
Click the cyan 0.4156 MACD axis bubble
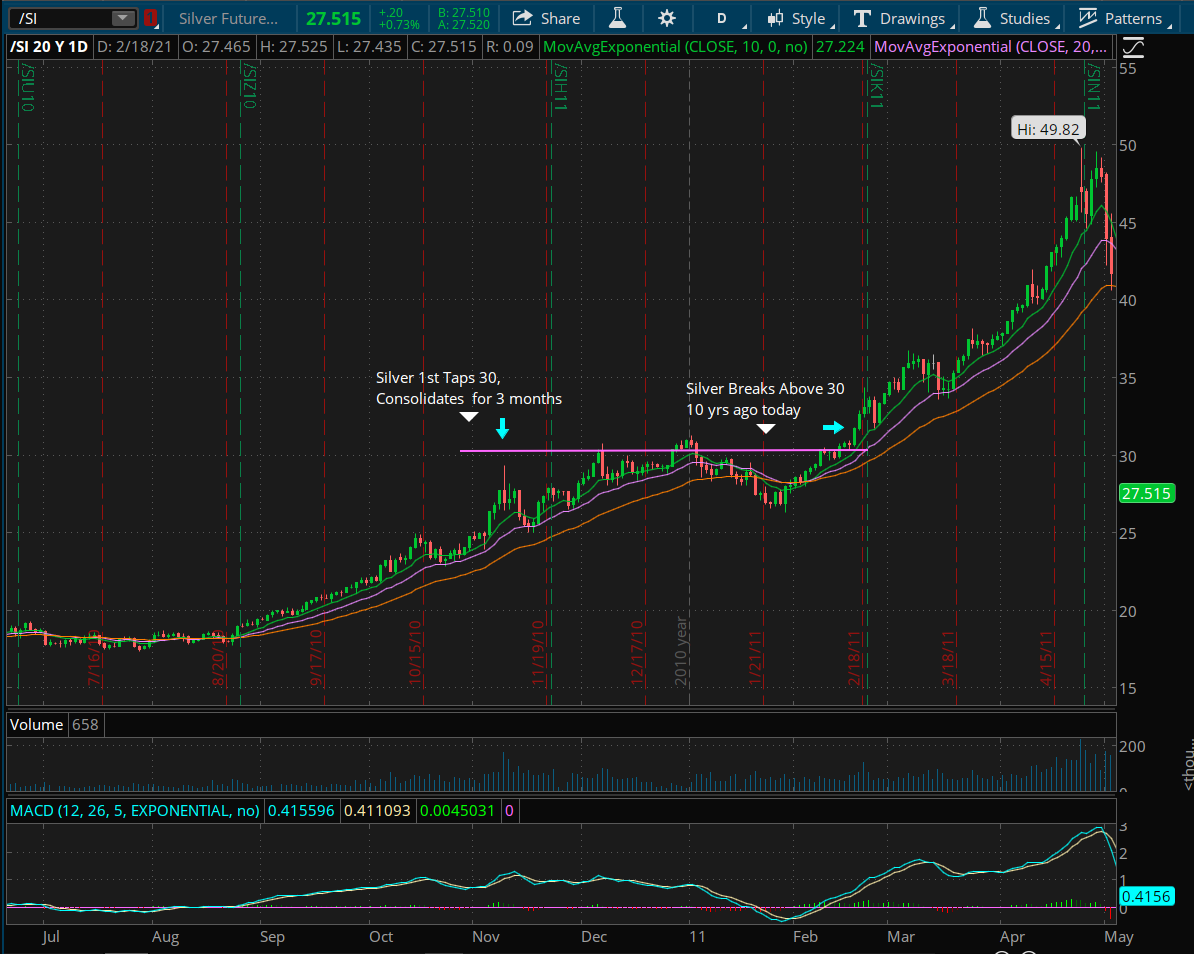[x=1145, y=896]
